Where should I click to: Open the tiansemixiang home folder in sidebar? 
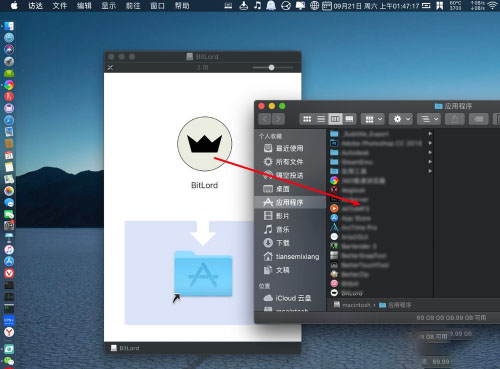click(289, 257)
